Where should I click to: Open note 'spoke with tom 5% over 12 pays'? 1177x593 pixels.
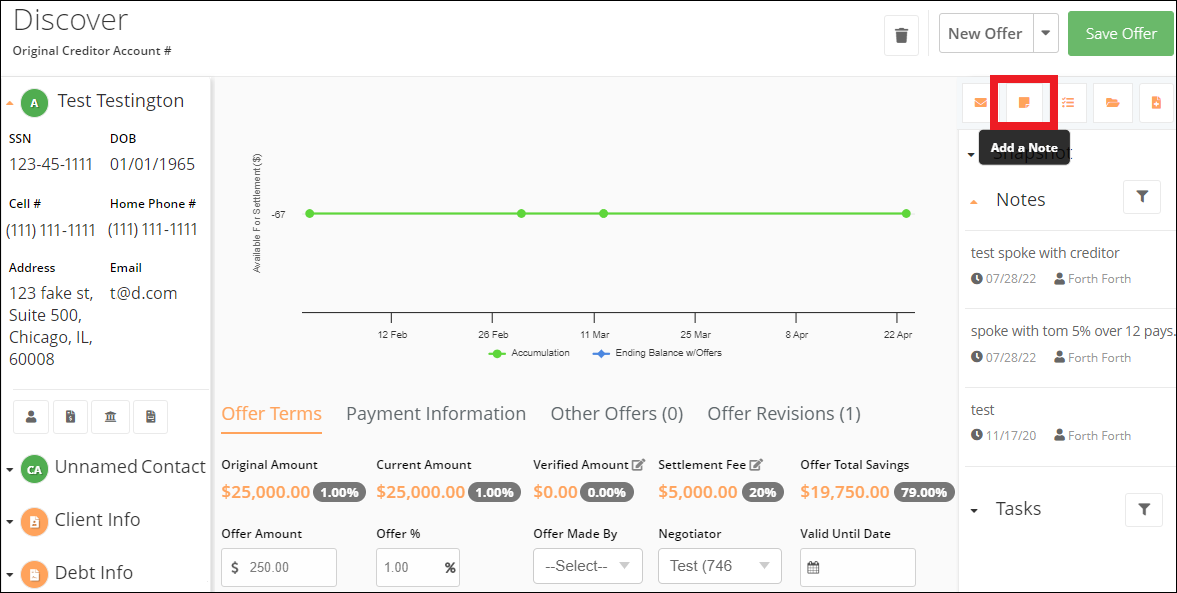tap(1072, 331)
